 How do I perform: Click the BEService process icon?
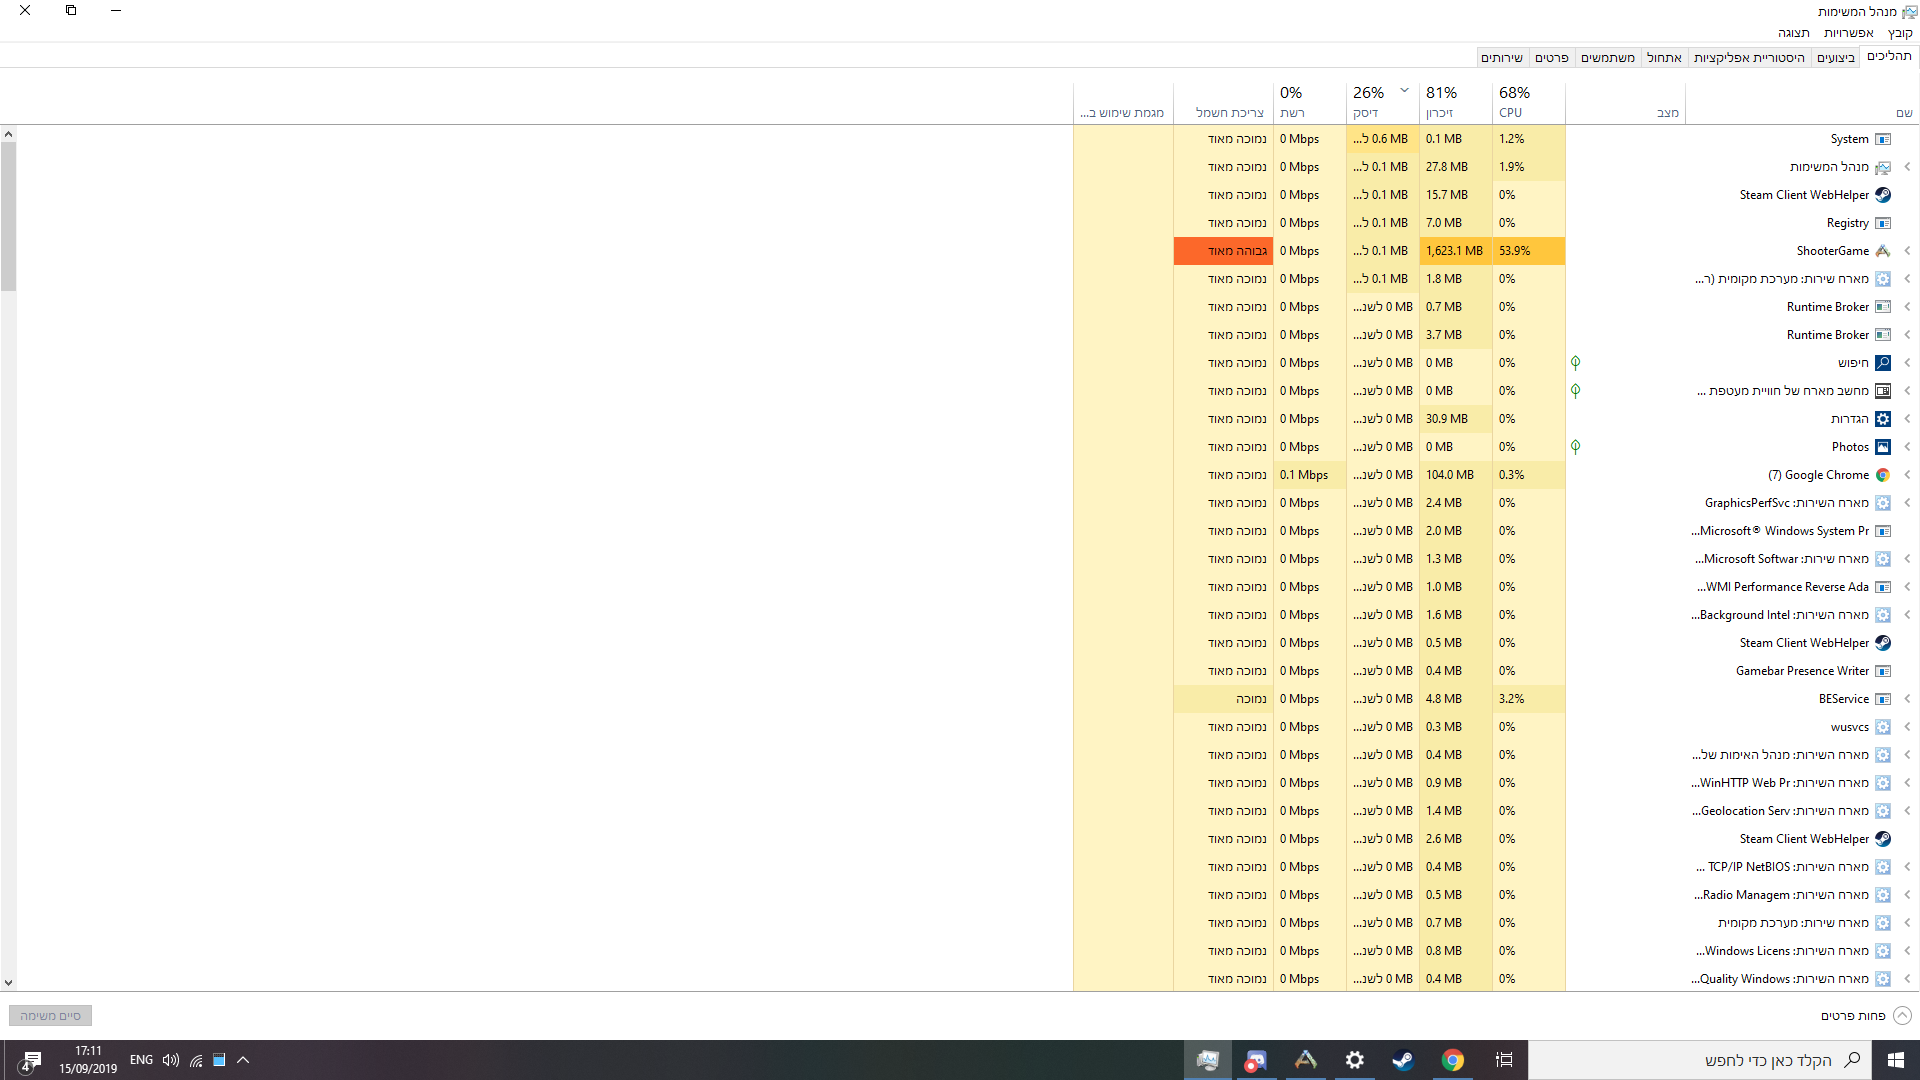click(x=1882, y=699)
